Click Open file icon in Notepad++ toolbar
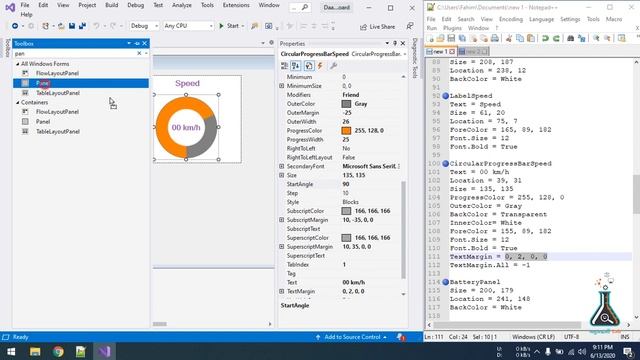The width and height of the screenshot is (640, 360). tap(440, 38)
